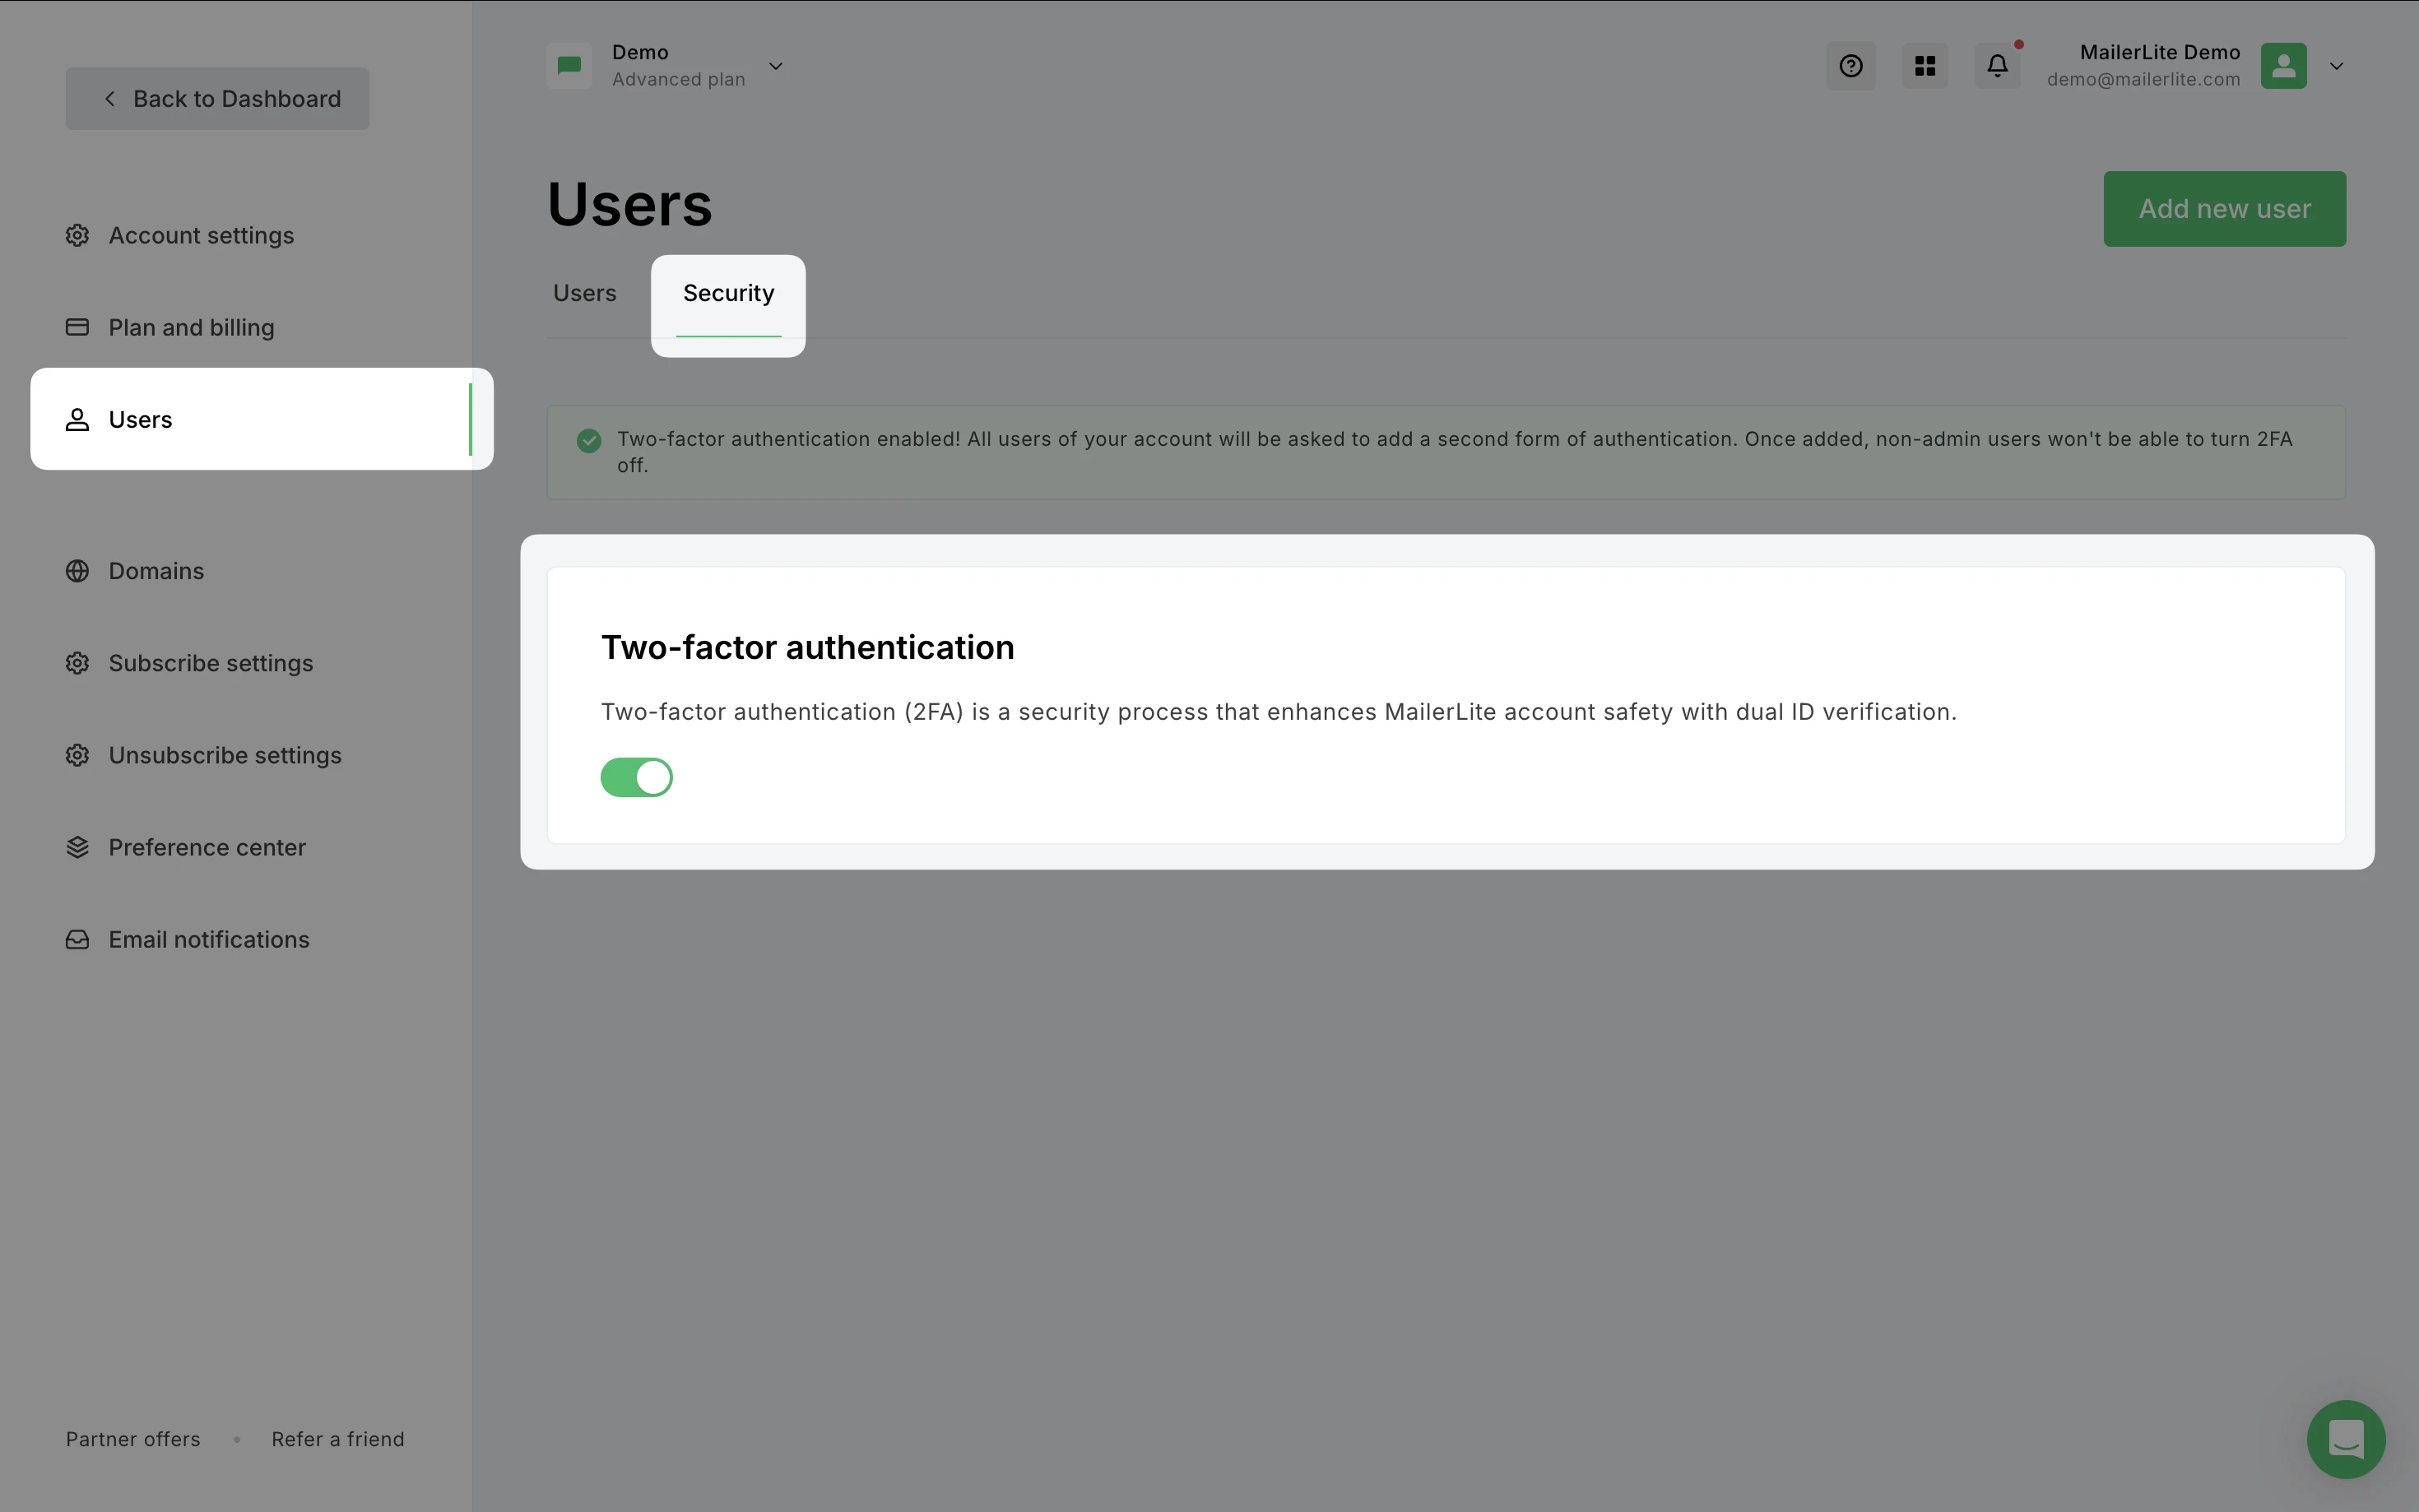Click the Preference center layers icon
This screenshot has height=1512, width=2419.
click(x=77, y=847)
